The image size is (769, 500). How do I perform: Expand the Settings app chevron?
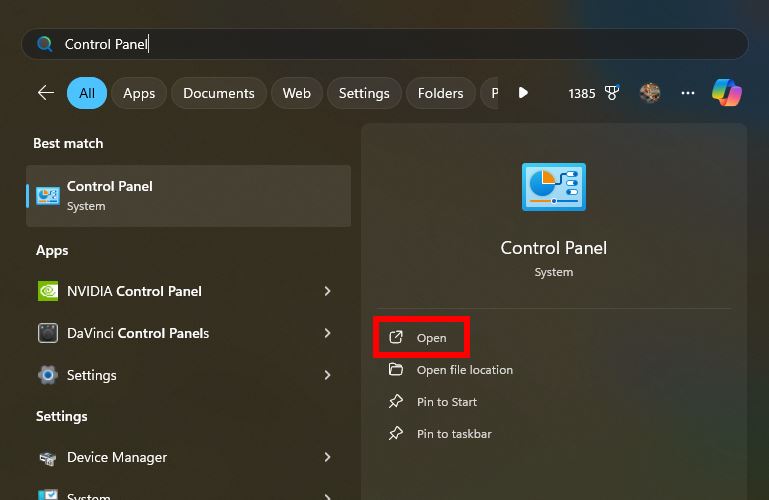pos(327,375)
